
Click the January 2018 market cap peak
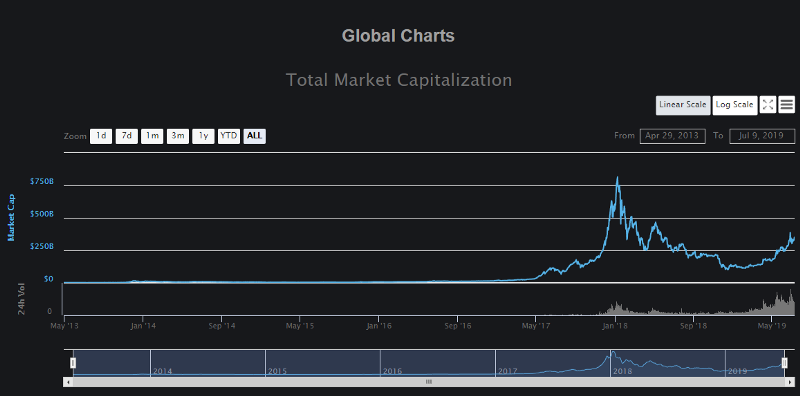[x=617, y=178]
